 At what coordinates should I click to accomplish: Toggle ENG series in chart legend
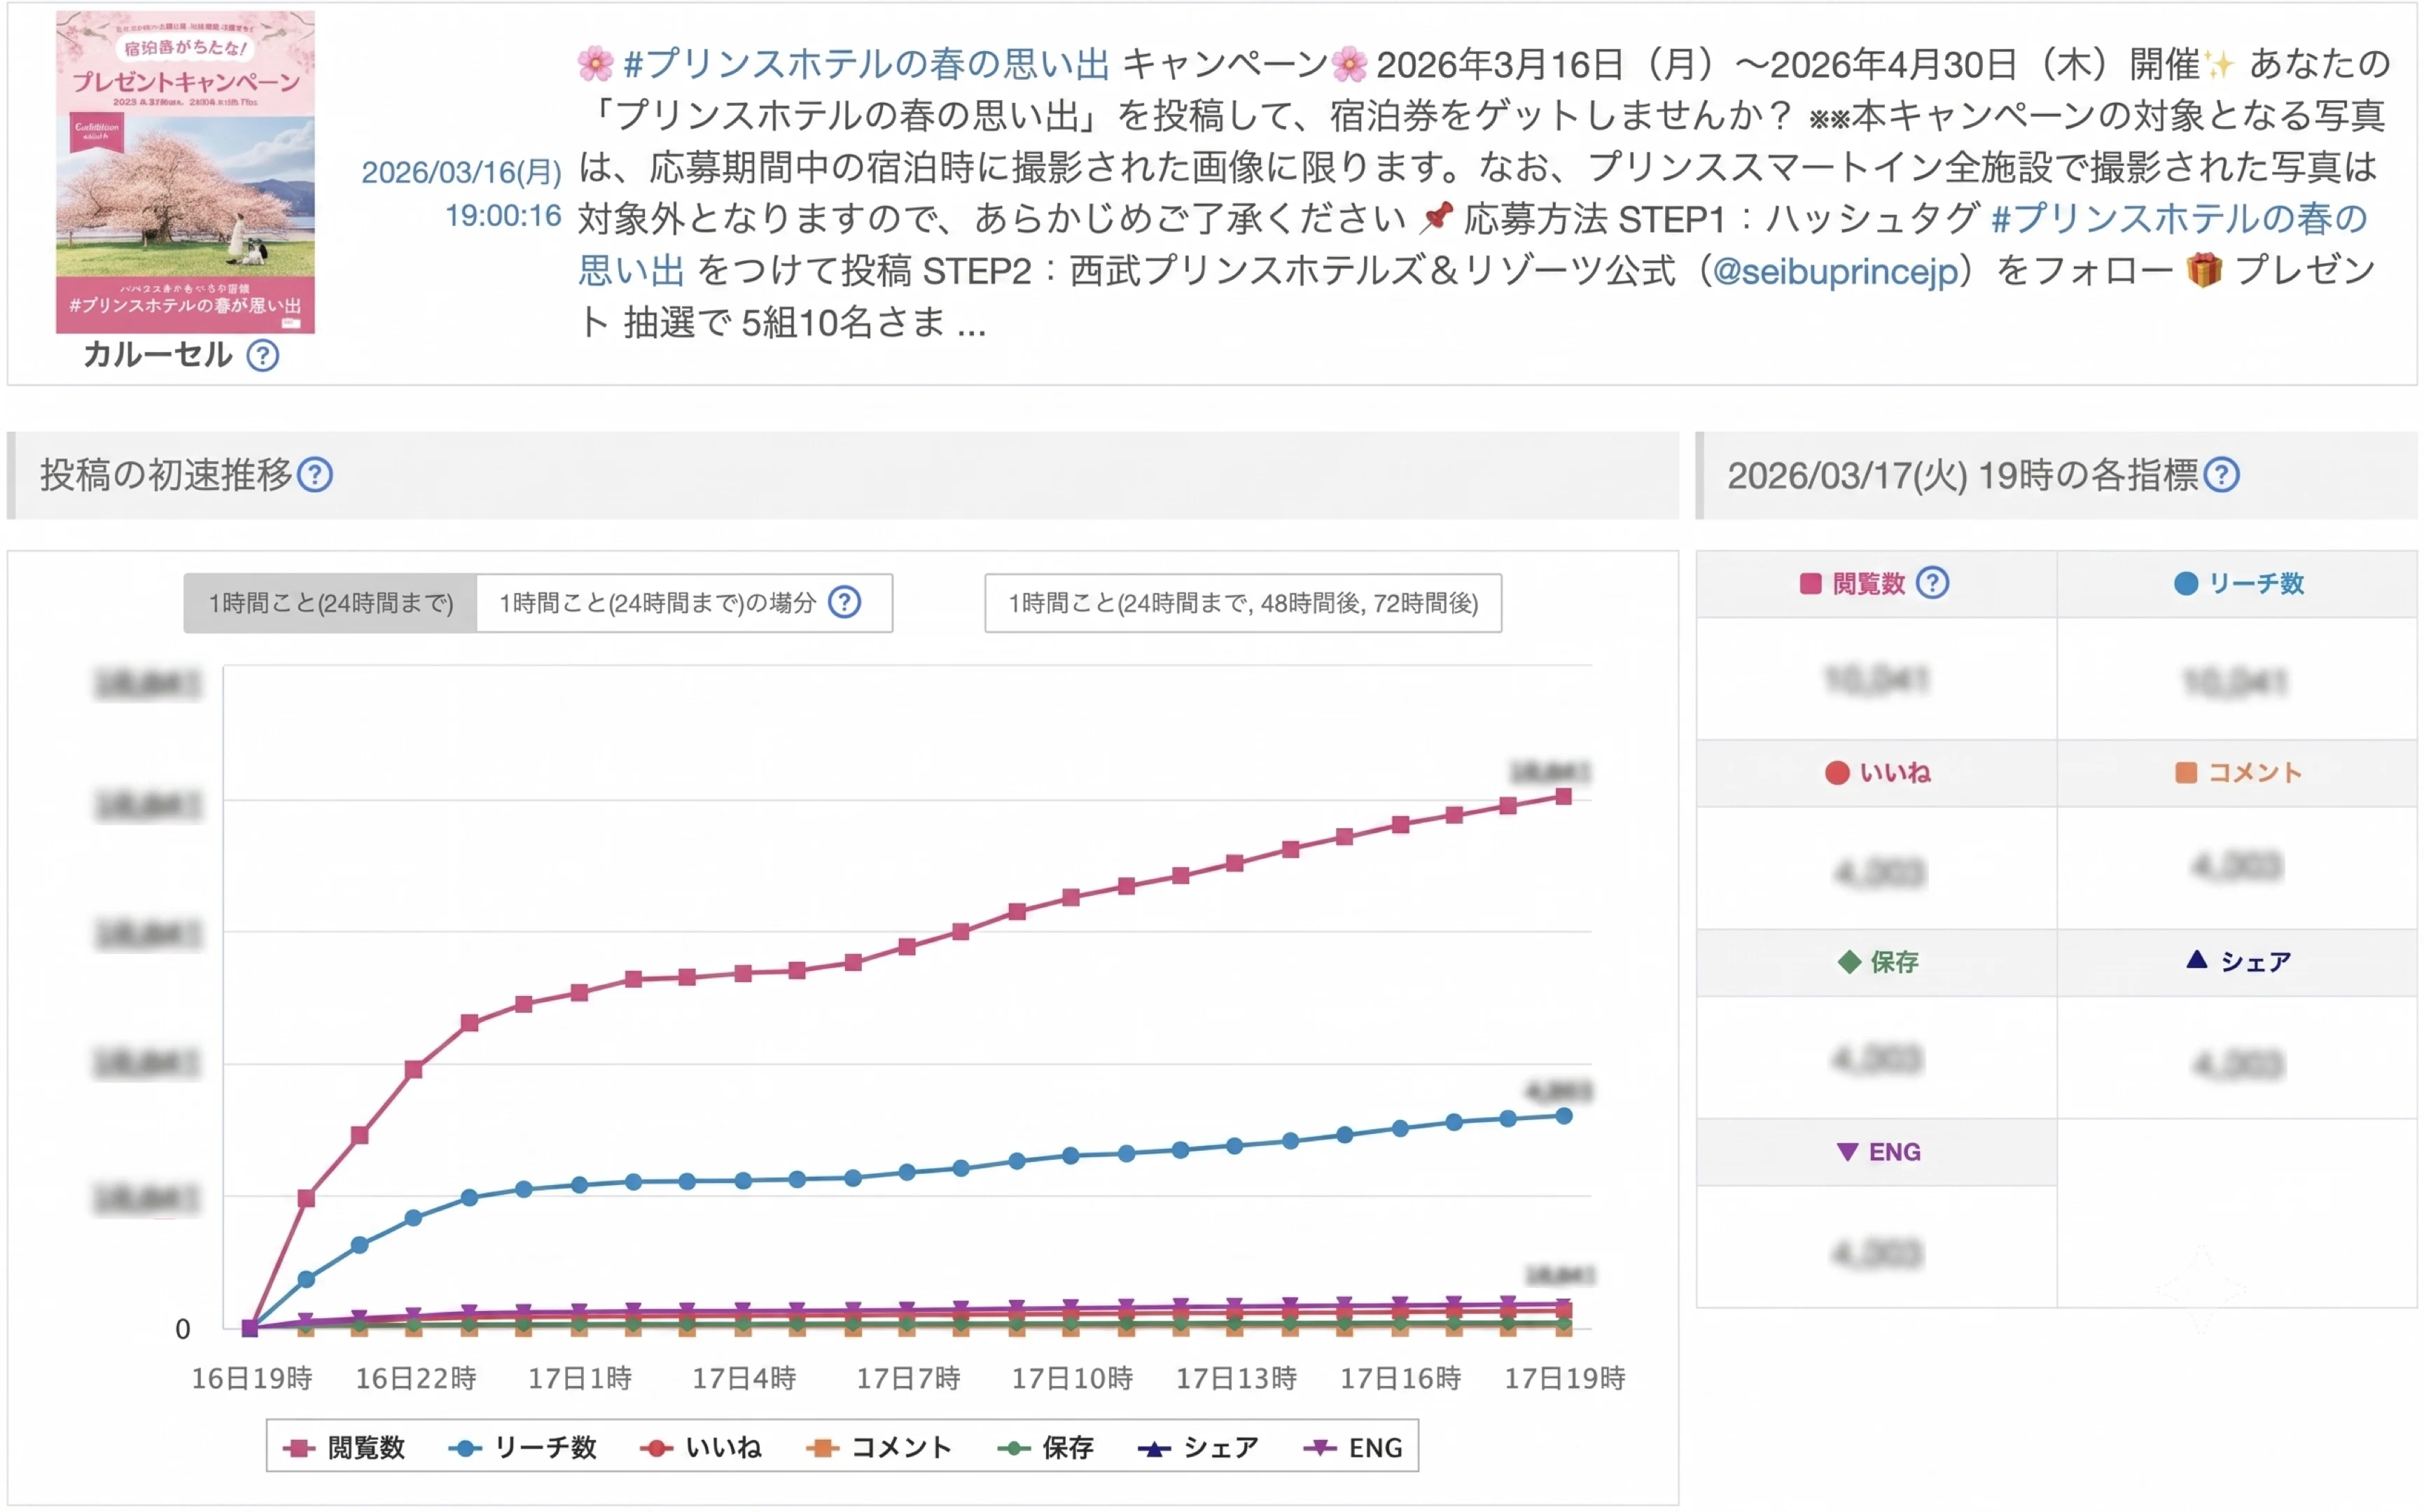[1354, 1447]
